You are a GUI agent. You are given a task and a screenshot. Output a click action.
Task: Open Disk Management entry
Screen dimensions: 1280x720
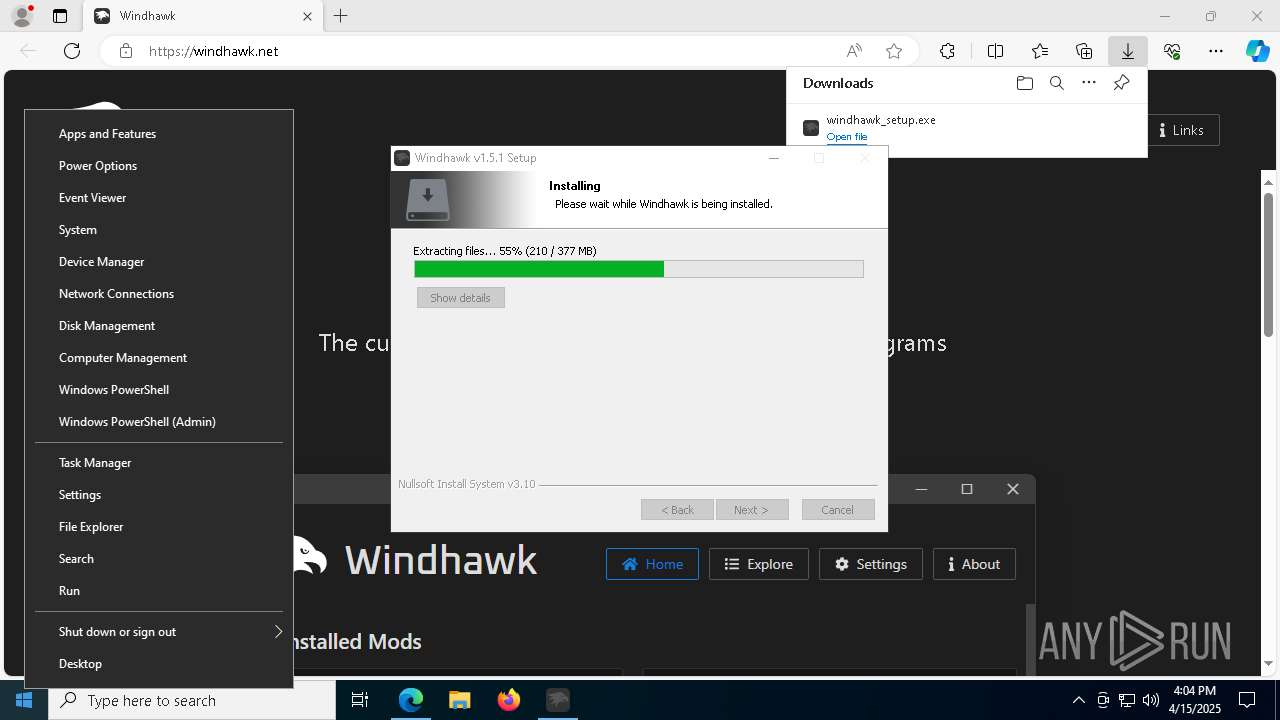click(x=159, y=326)
